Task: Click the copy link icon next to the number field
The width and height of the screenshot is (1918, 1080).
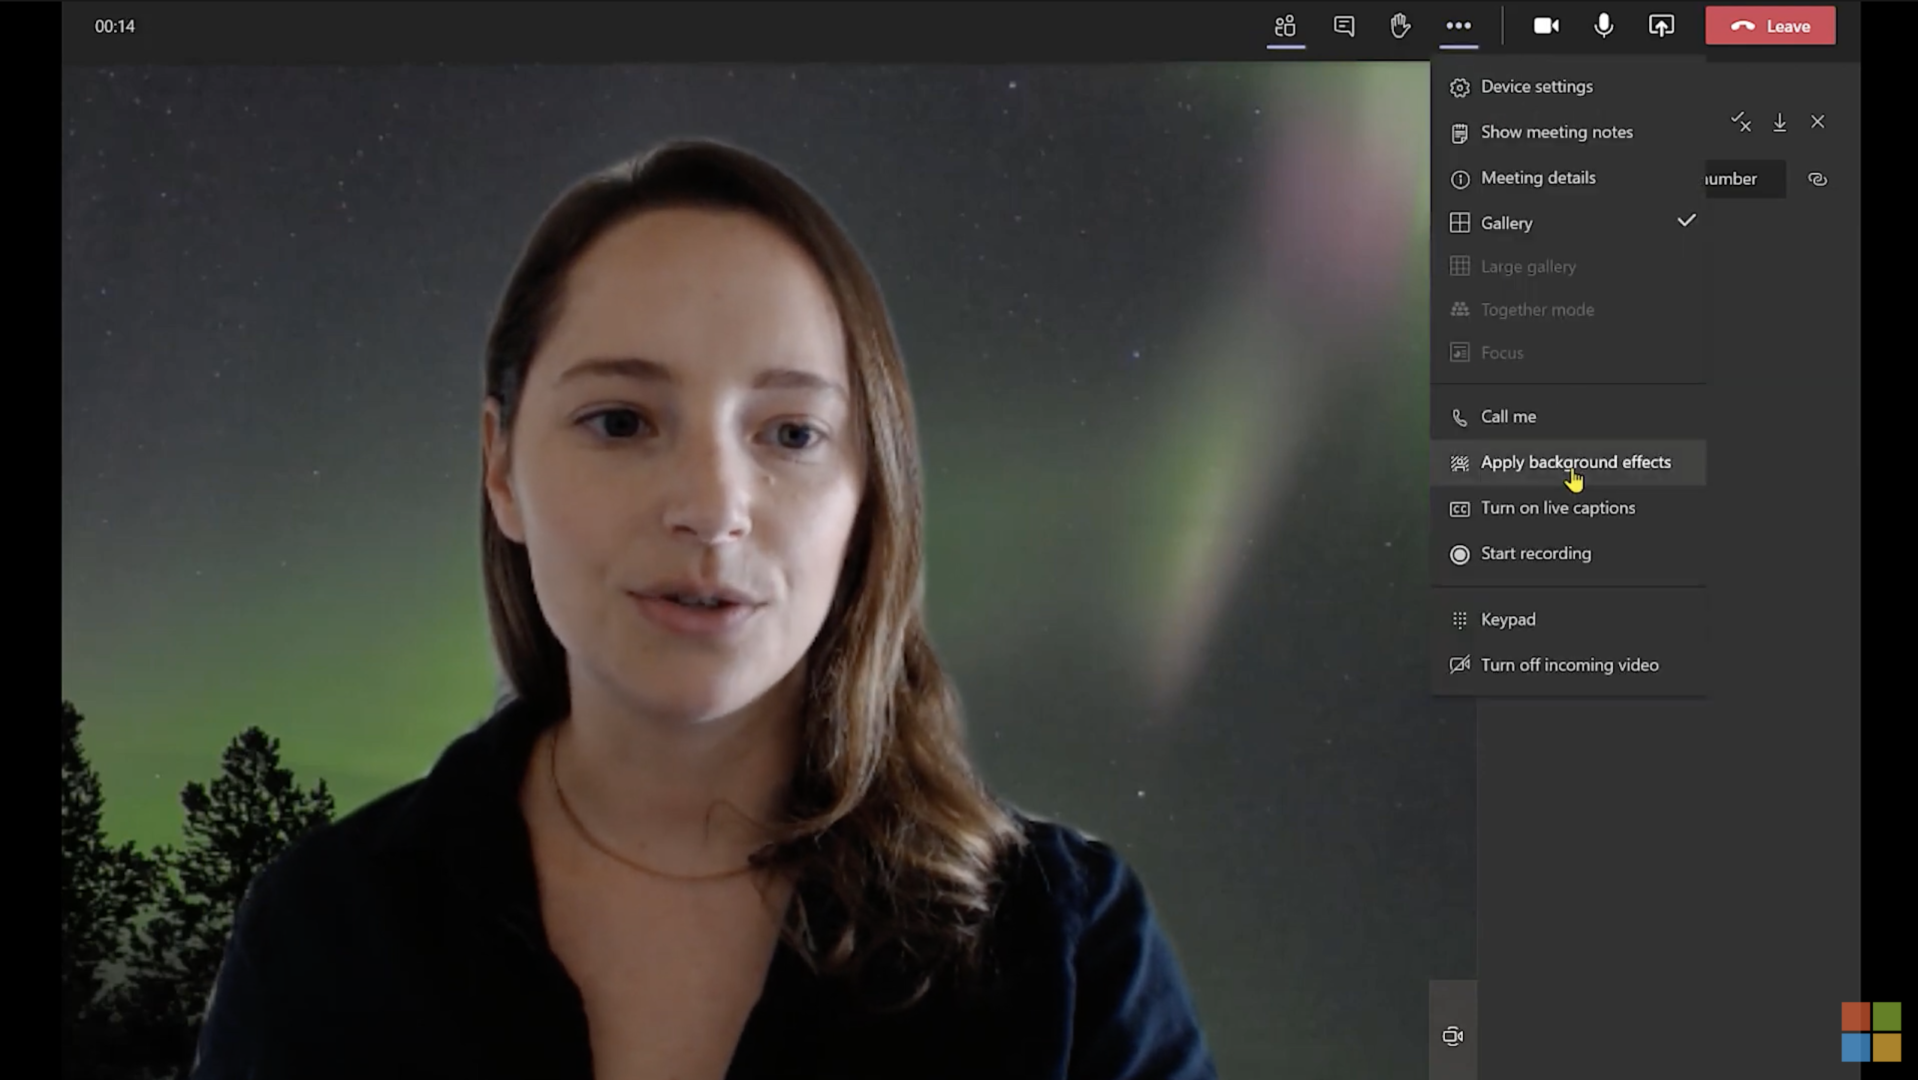Action: 1817,179
